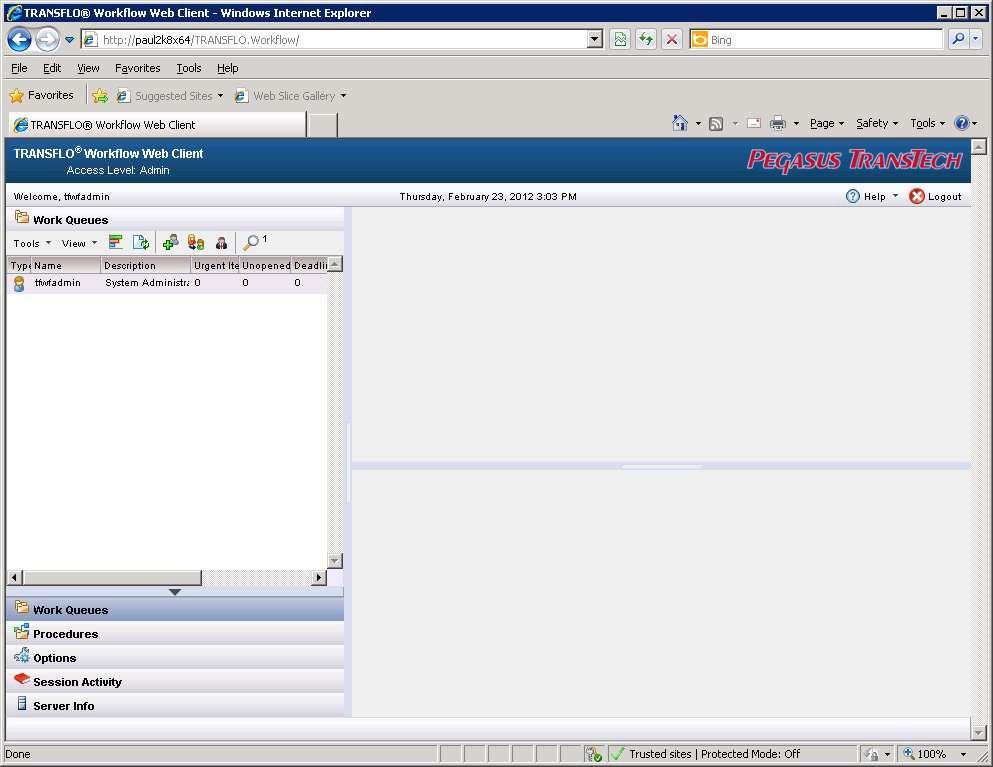Screen dimensions: 993x767
Task: Open the Procedures panel
Action: tap(63, 633)
